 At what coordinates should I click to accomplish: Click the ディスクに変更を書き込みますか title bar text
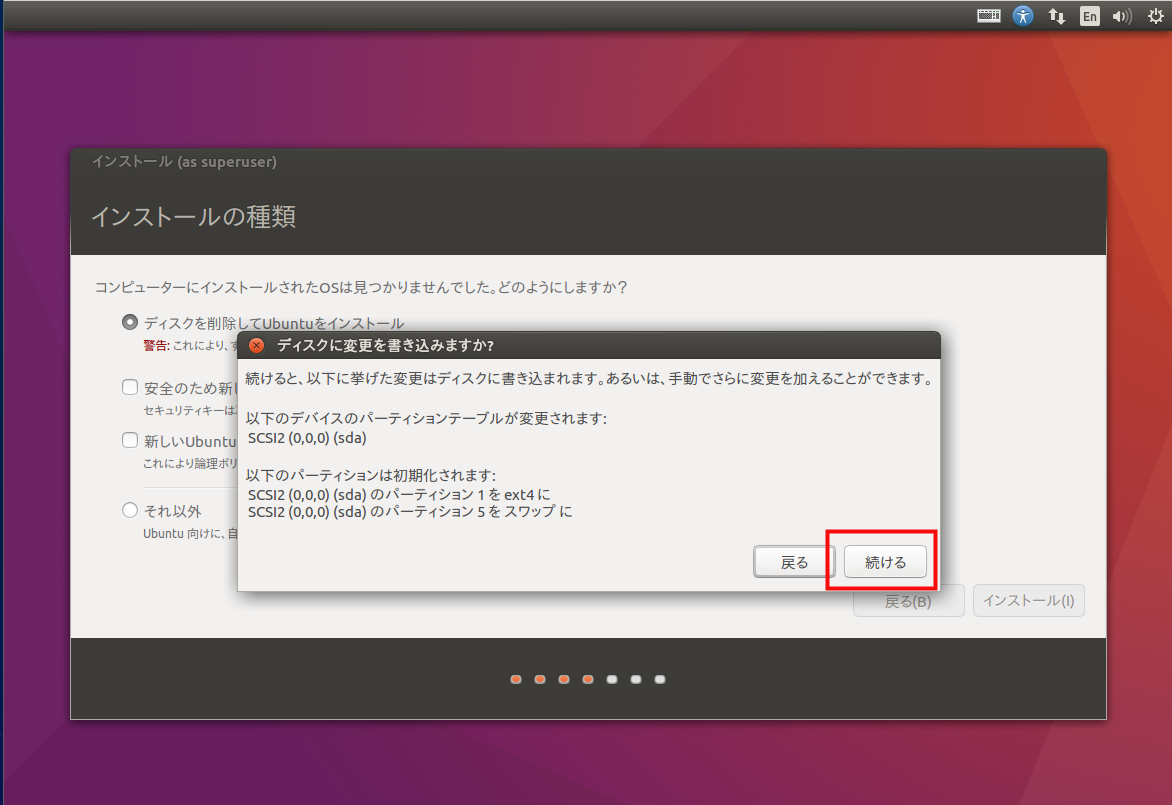(385, 346)
